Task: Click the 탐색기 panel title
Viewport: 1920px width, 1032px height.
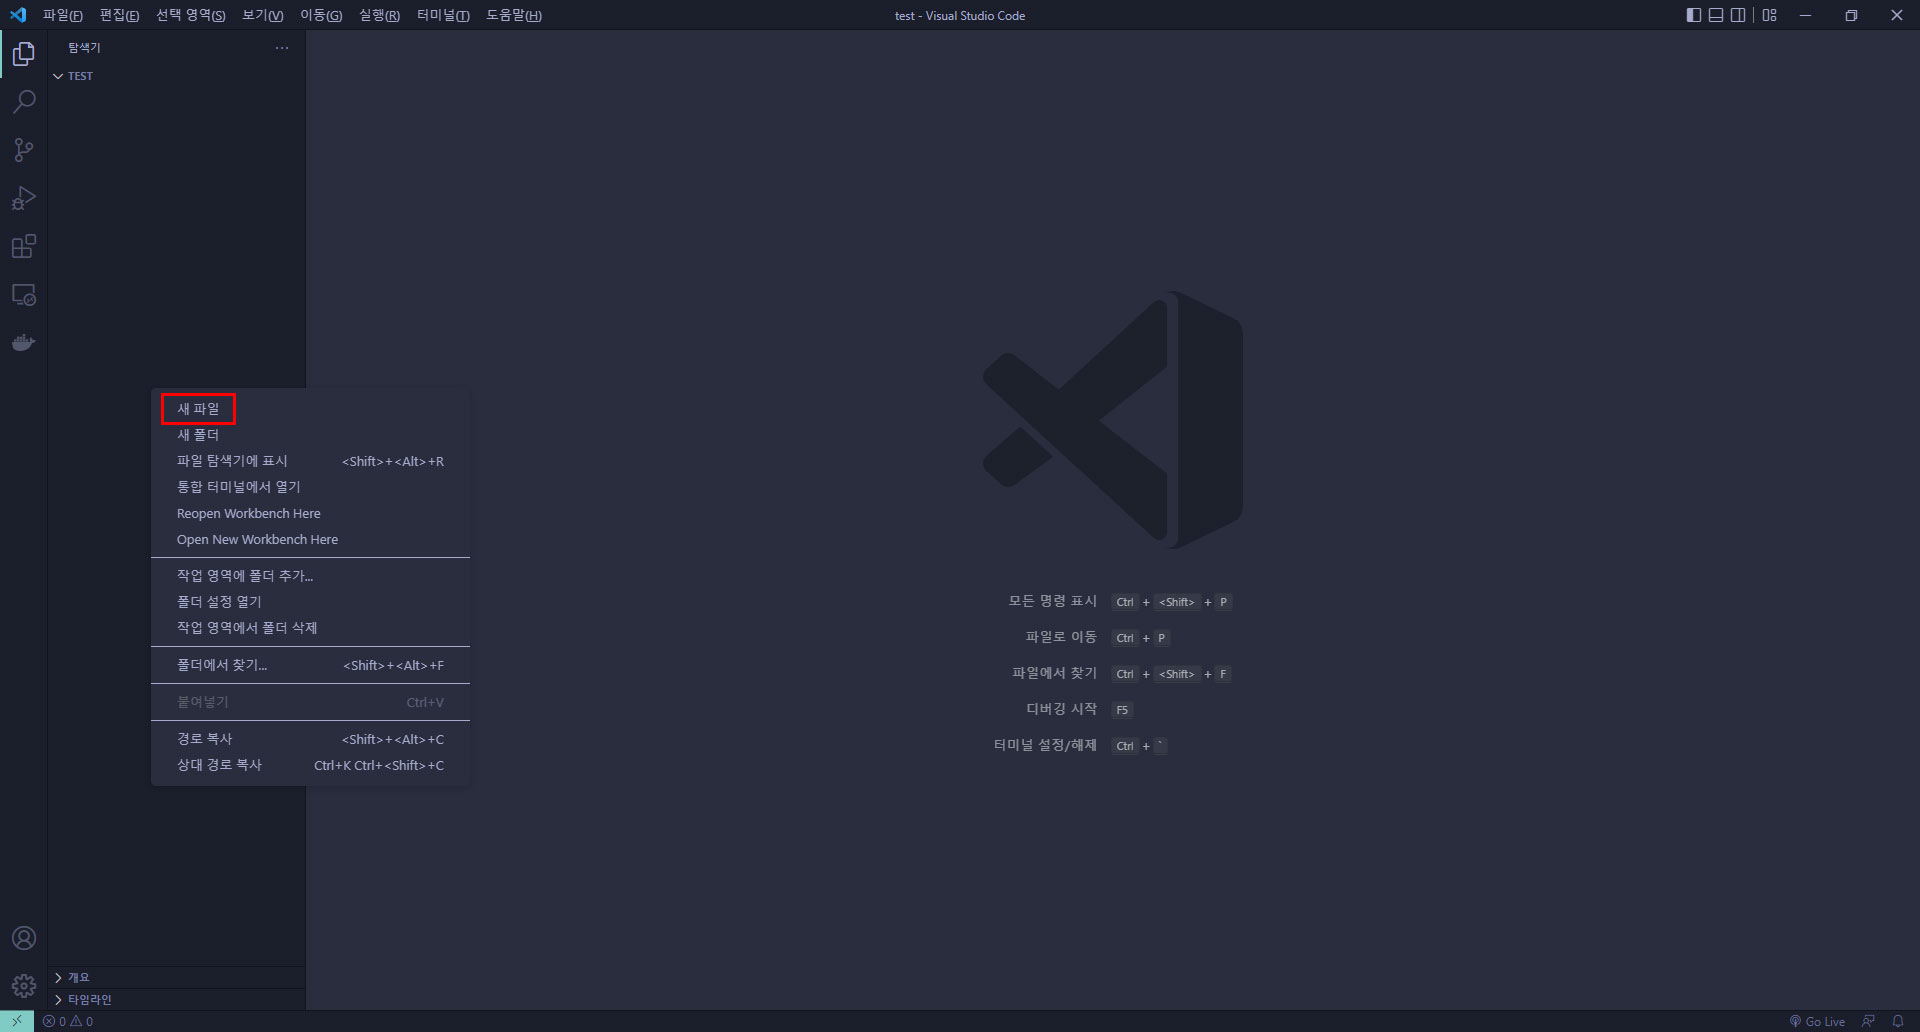Action: click(x=84, y=48)
